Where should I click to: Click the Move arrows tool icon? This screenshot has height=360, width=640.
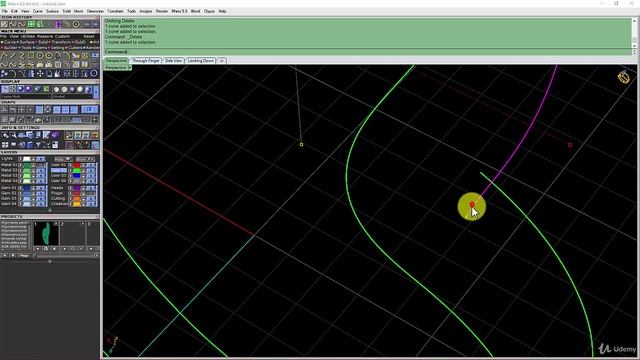point(40,74)
